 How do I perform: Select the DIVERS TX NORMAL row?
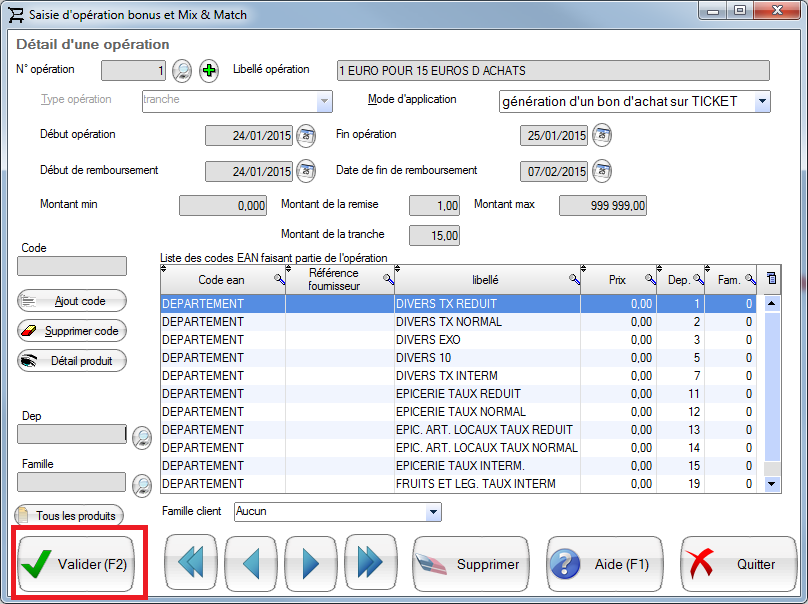(458, 322)
